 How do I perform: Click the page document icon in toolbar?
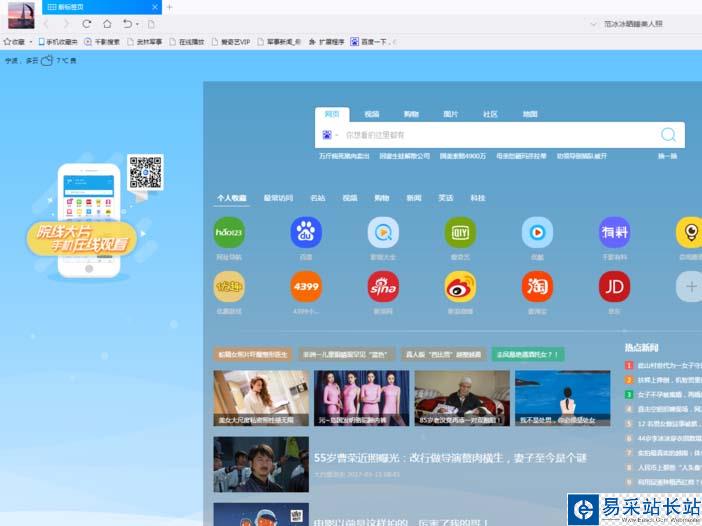pos(151,24)
